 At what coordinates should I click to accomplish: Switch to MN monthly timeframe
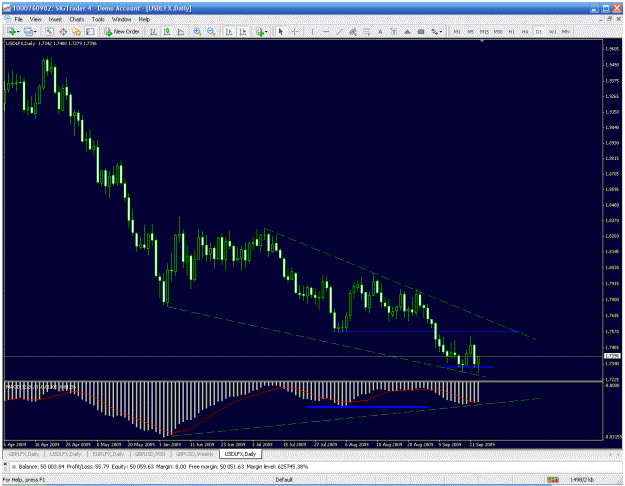pos(566,31)
